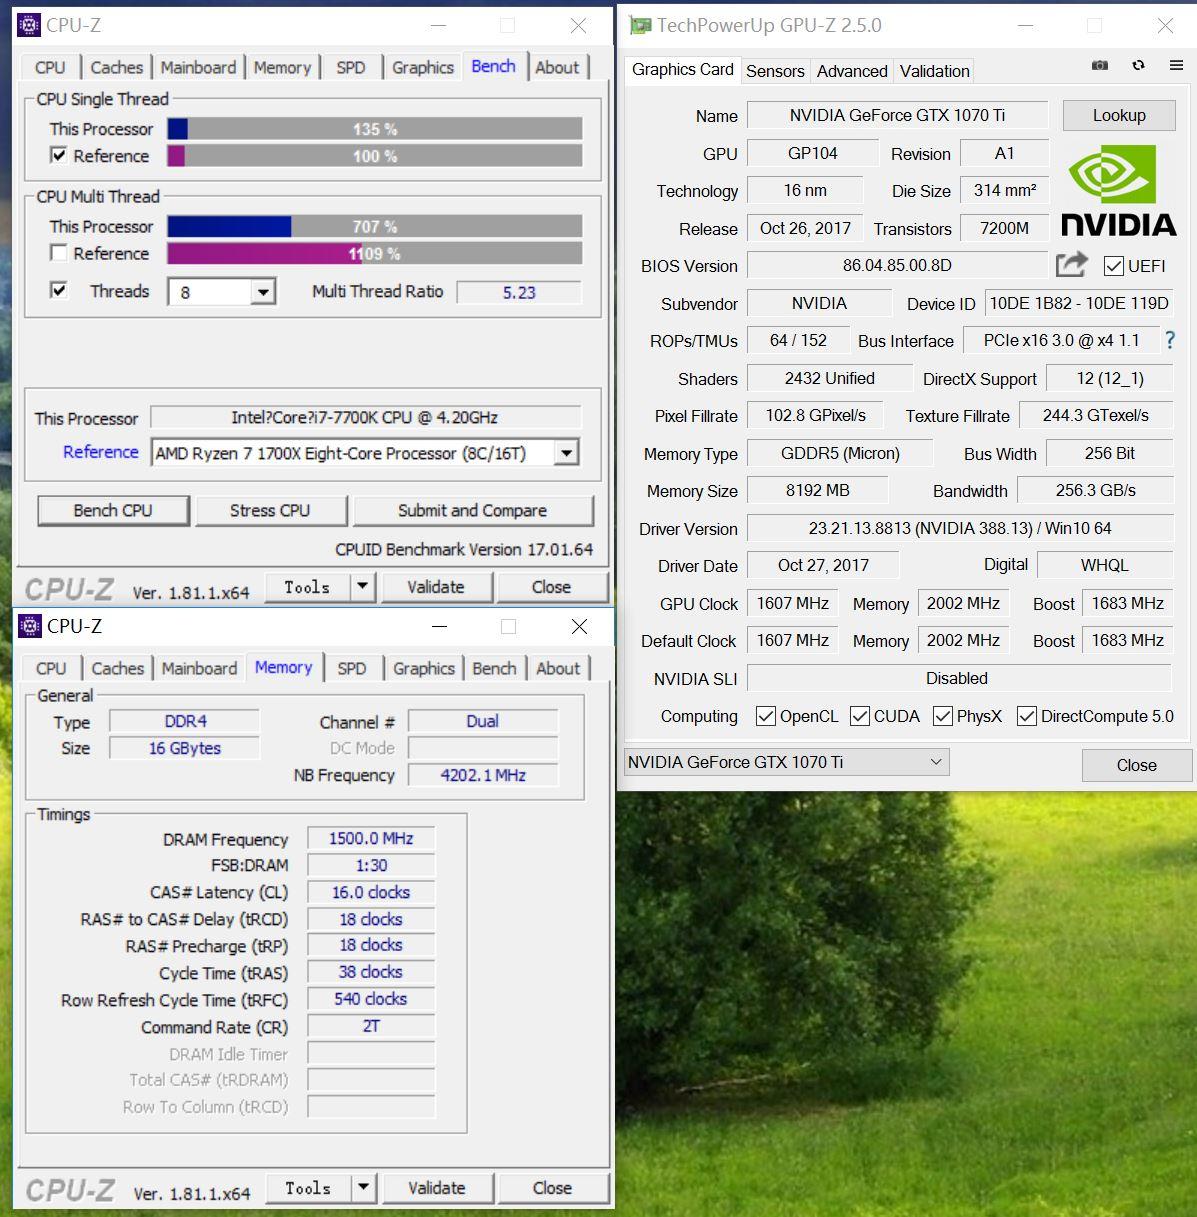Open the GeForce GTX 1070 Ti selector dropdown
The width and height of the screenshot is (1197, 1217).
[786, 762]
